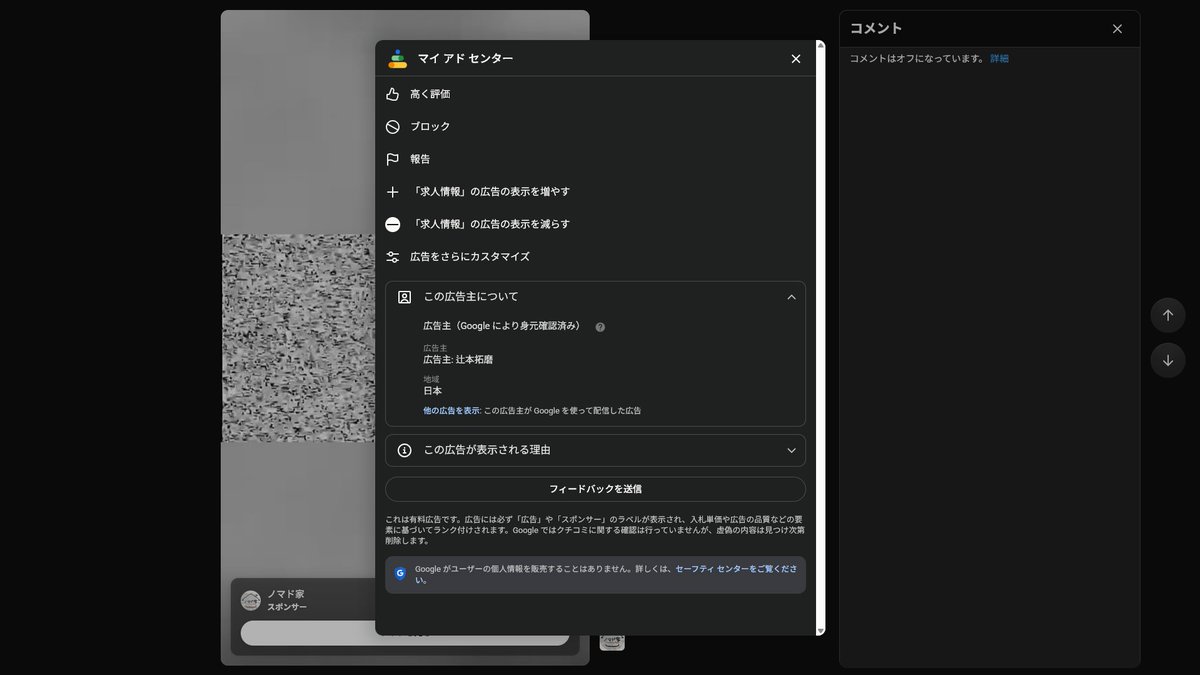Click the block circle icon
The width and height of the screenshot is (1200, 675).
(393, 127)
